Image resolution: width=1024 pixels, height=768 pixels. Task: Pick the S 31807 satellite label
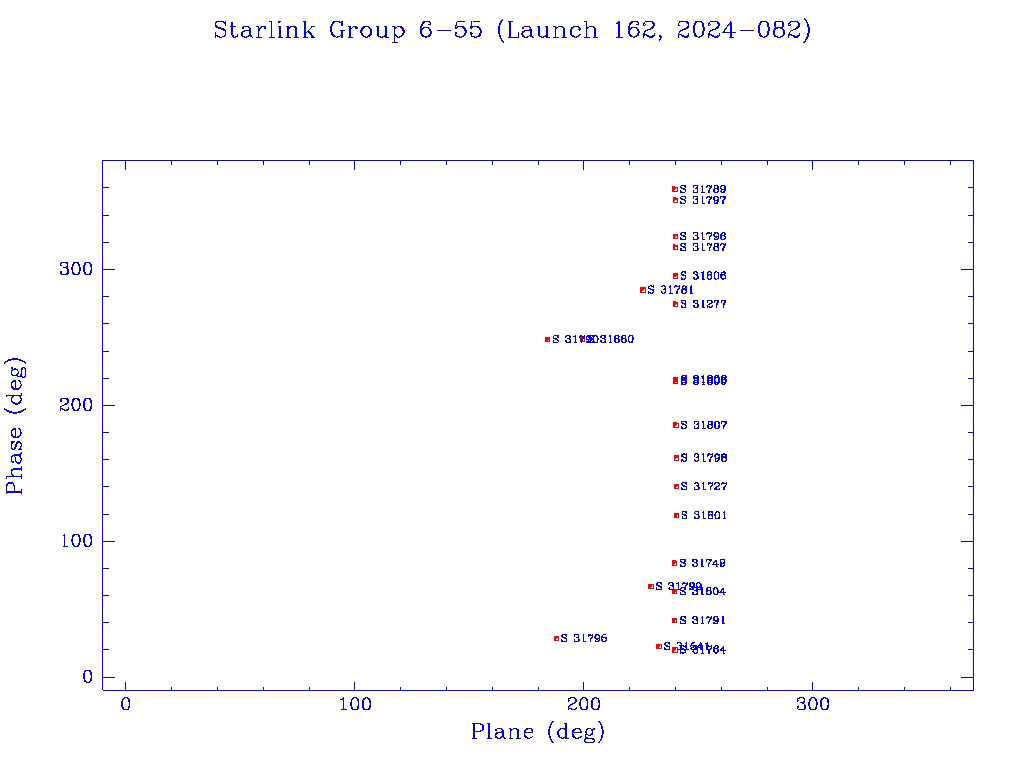click(703, 425)
